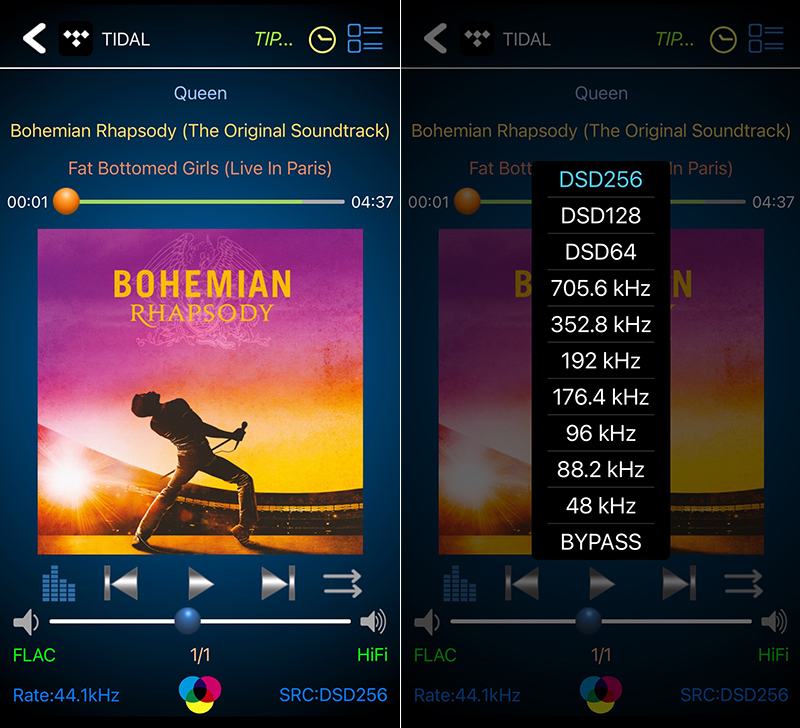Select 192 kHz sample rate
The width and height of the screenshot is (800, 728).
pos(601,361)
